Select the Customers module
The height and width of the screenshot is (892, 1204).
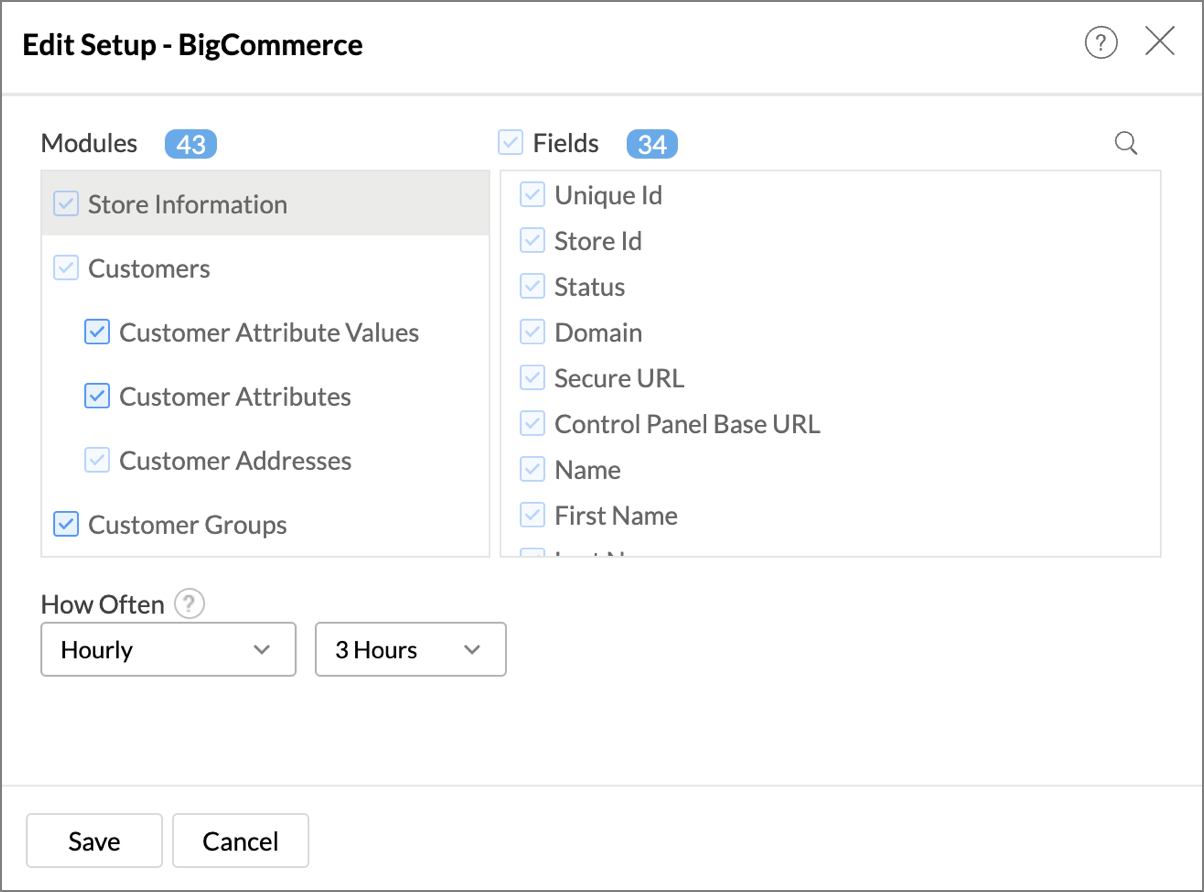point(149,269)
